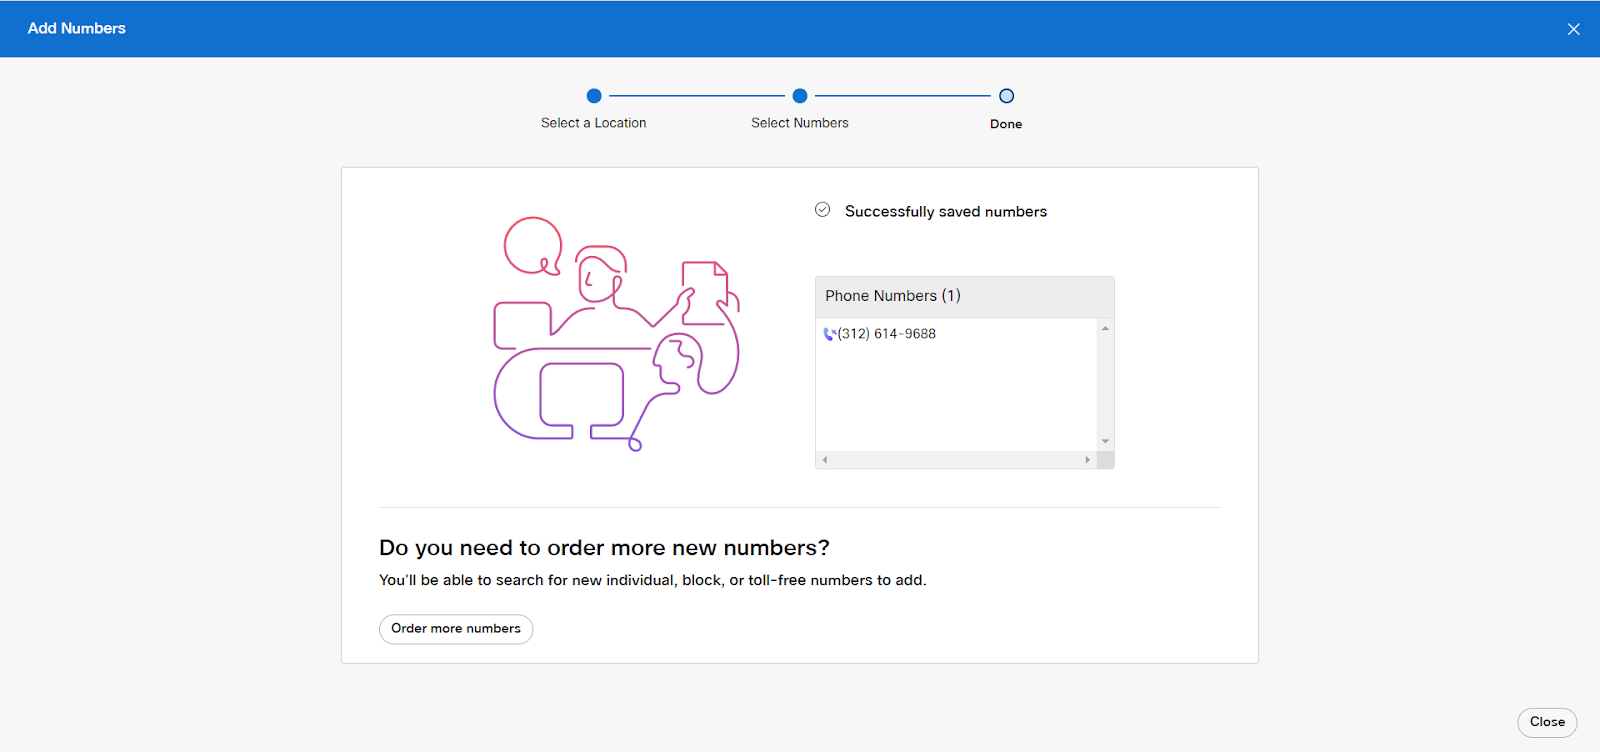Click Order more numbers button
Viewport: 1600px width, 752px height.
click(x=456, y=629)
